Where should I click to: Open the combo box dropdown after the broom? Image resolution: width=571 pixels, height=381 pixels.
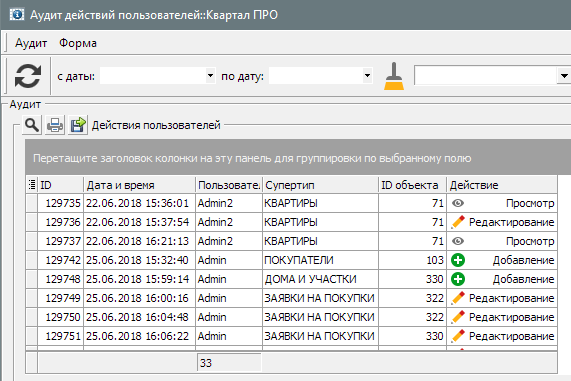point(564,76)
